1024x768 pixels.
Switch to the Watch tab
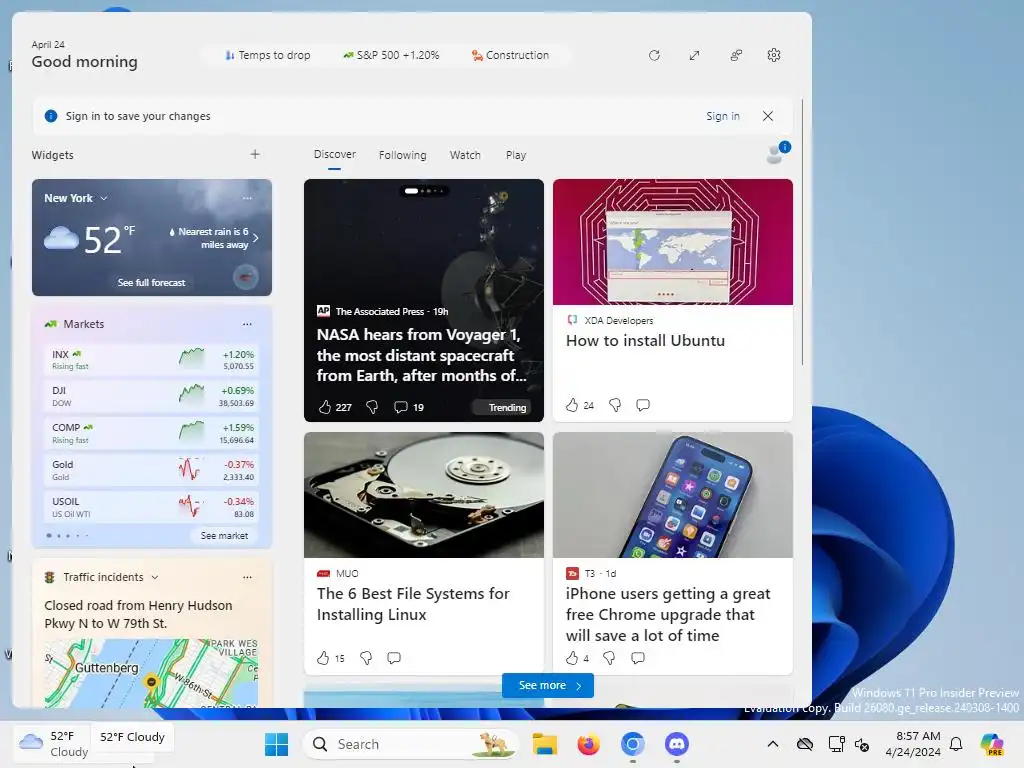[465, 155]
